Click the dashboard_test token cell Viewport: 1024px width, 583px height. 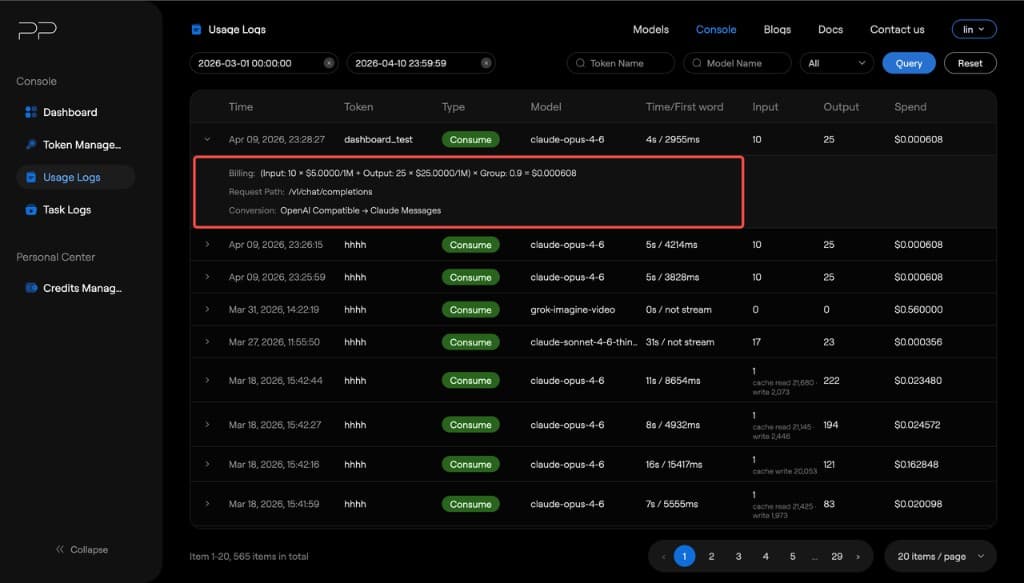tap(378, 140)
